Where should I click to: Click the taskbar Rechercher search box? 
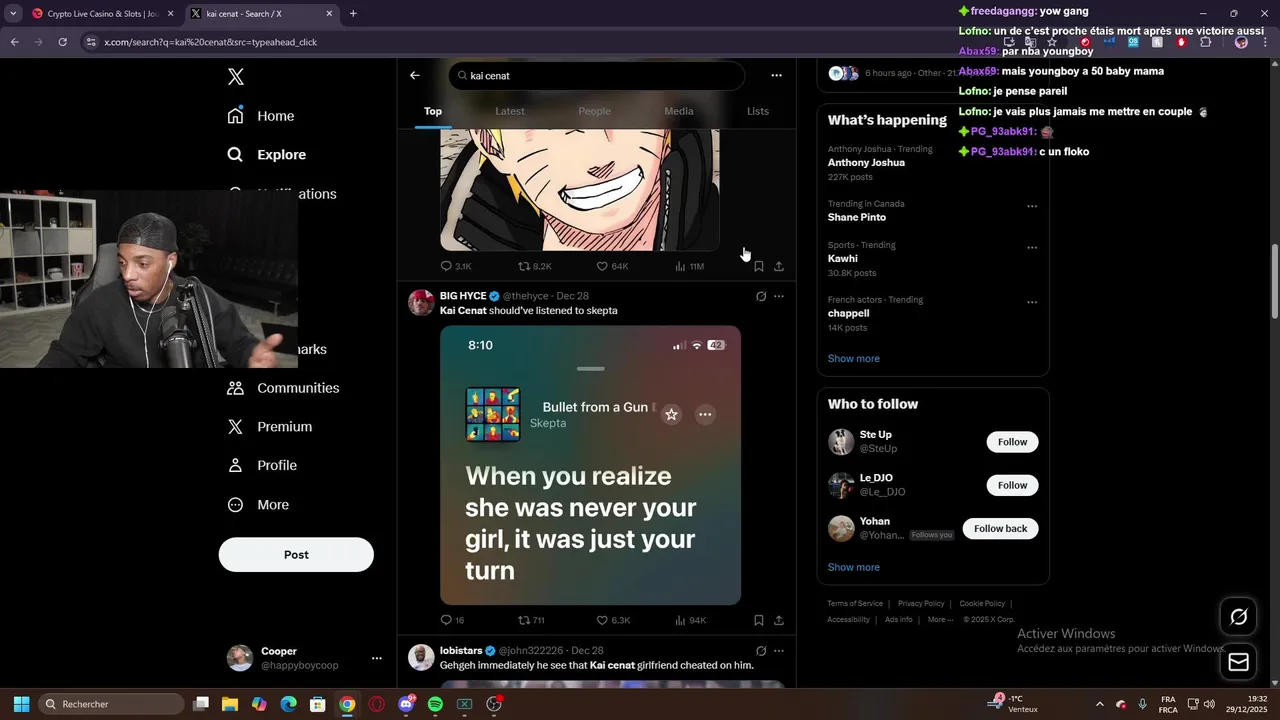pyautogui.click(x=111, y=704)
